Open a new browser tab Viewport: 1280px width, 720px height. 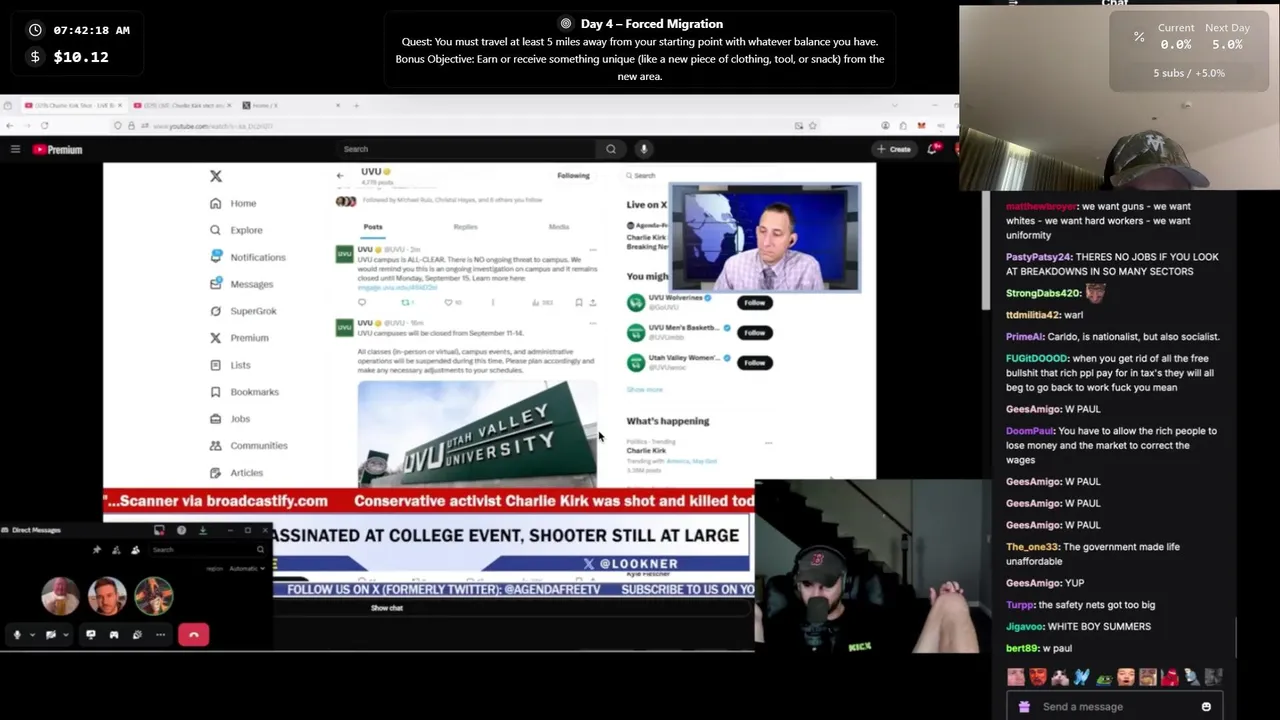coord(356,105)
